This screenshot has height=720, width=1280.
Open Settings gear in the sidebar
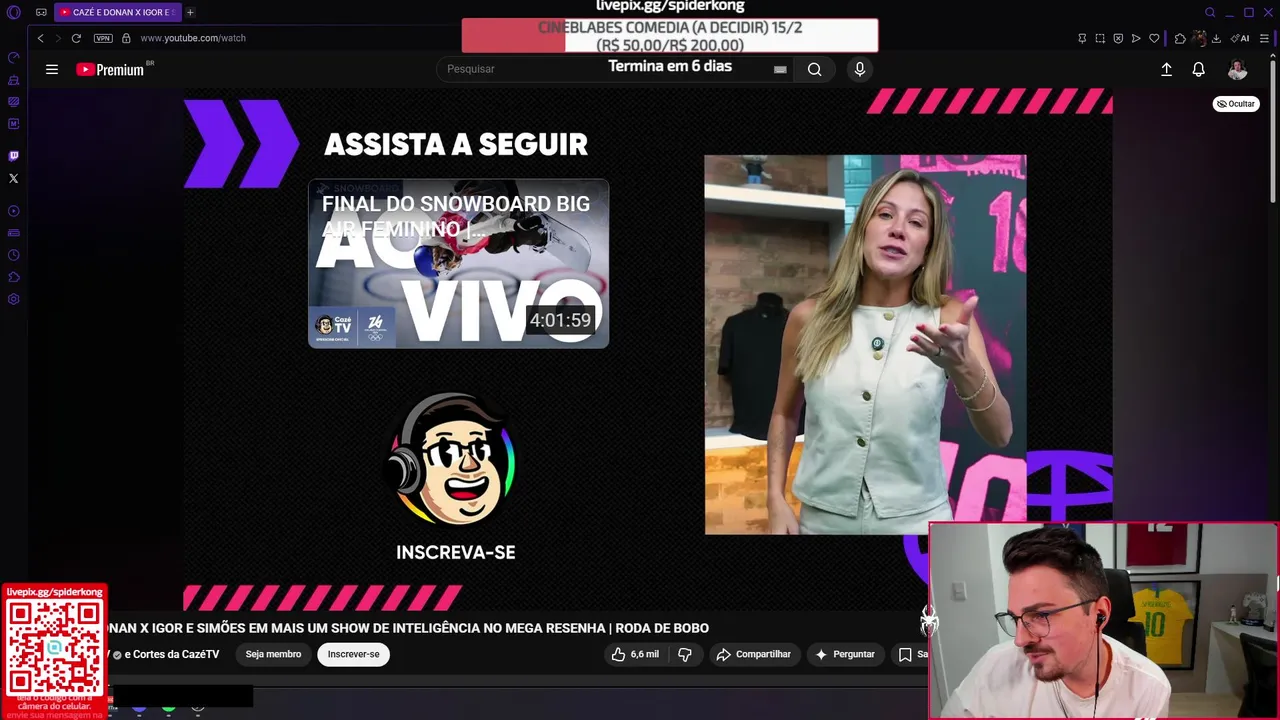(x=13, y=299)
